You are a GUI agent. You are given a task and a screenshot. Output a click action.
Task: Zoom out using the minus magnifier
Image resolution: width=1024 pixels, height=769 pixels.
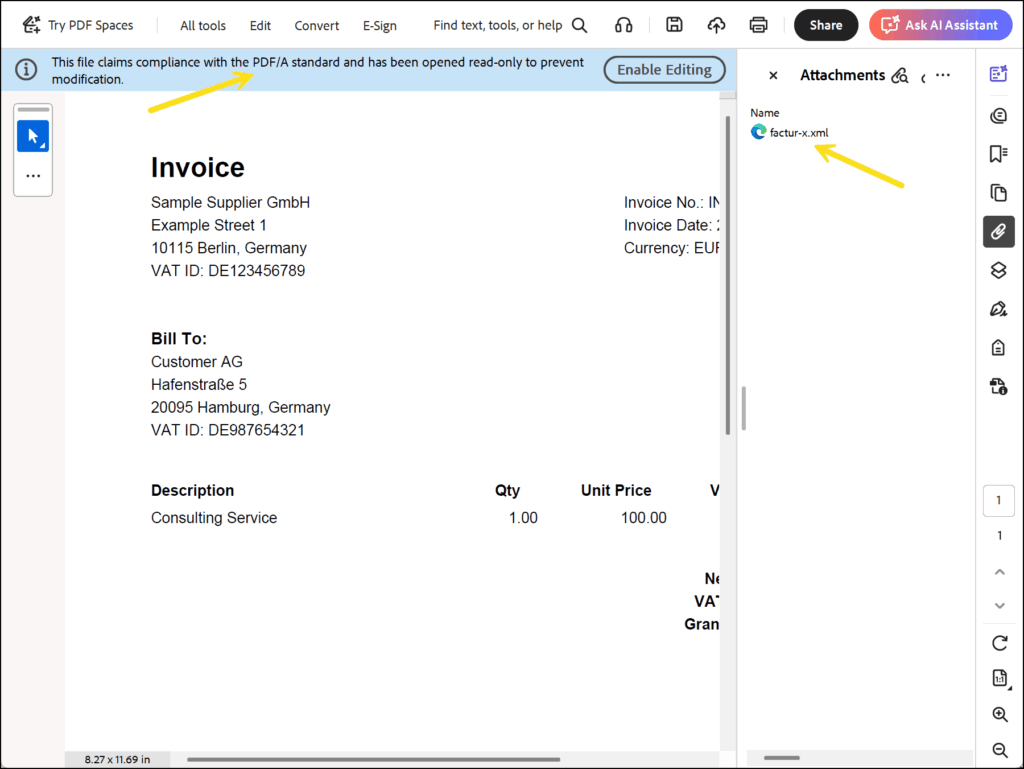coord(998,750)
